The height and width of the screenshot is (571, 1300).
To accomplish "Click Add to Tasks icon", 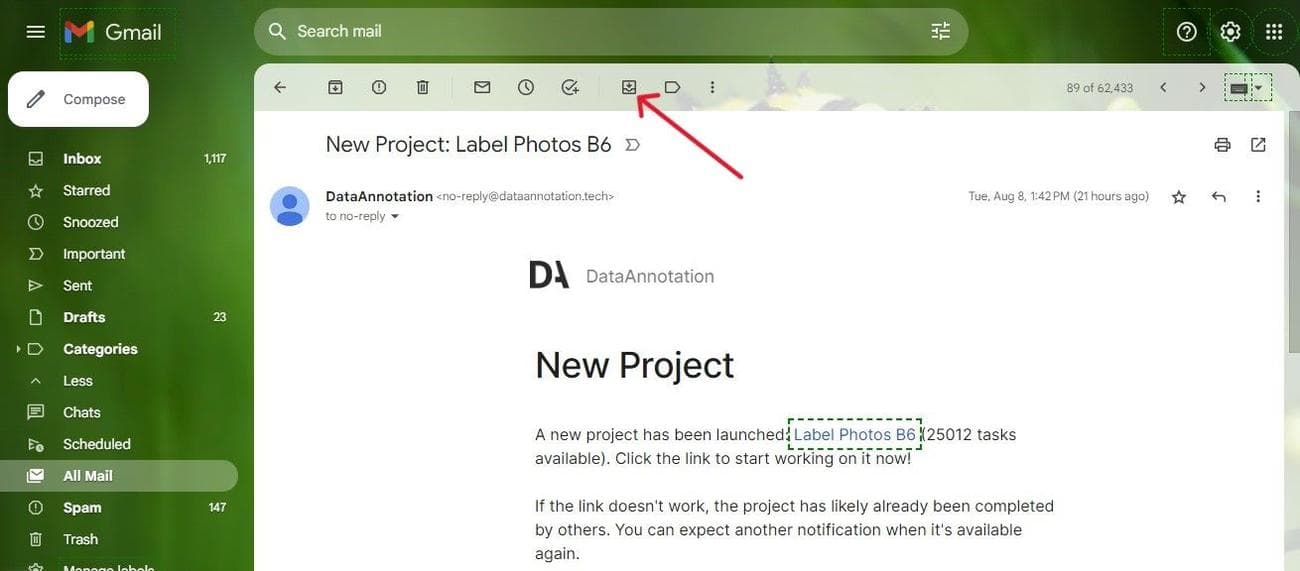I will [570, 87].
